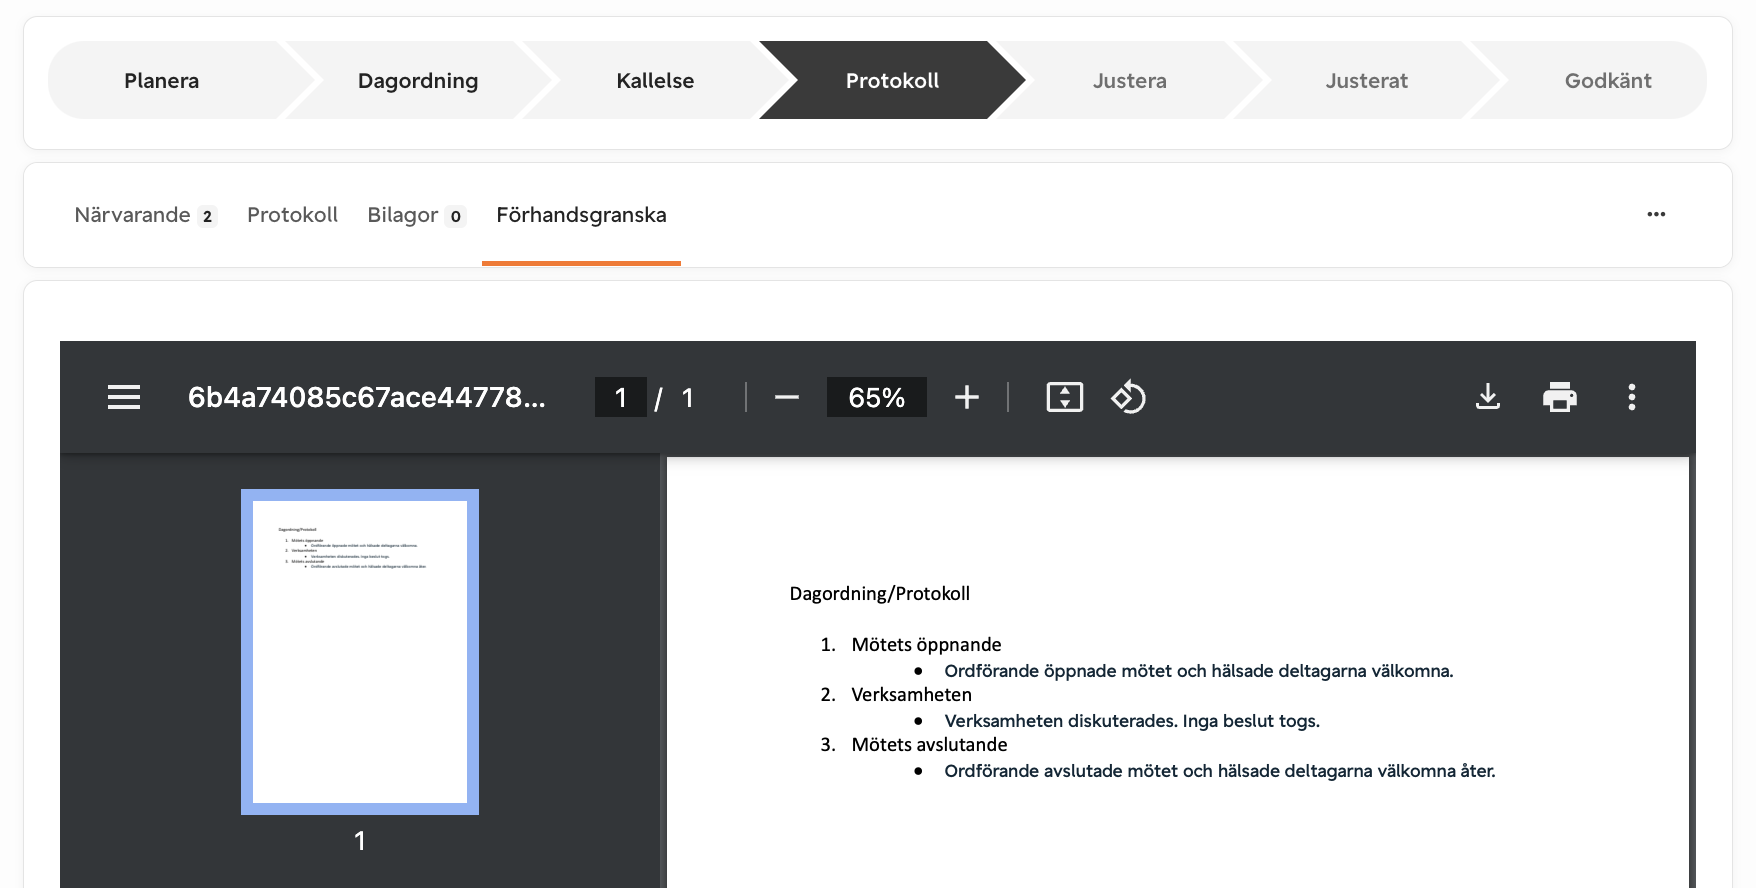Click the 65% zoom level field
This screenshot has height=888, width=1756.
(877, 397)
